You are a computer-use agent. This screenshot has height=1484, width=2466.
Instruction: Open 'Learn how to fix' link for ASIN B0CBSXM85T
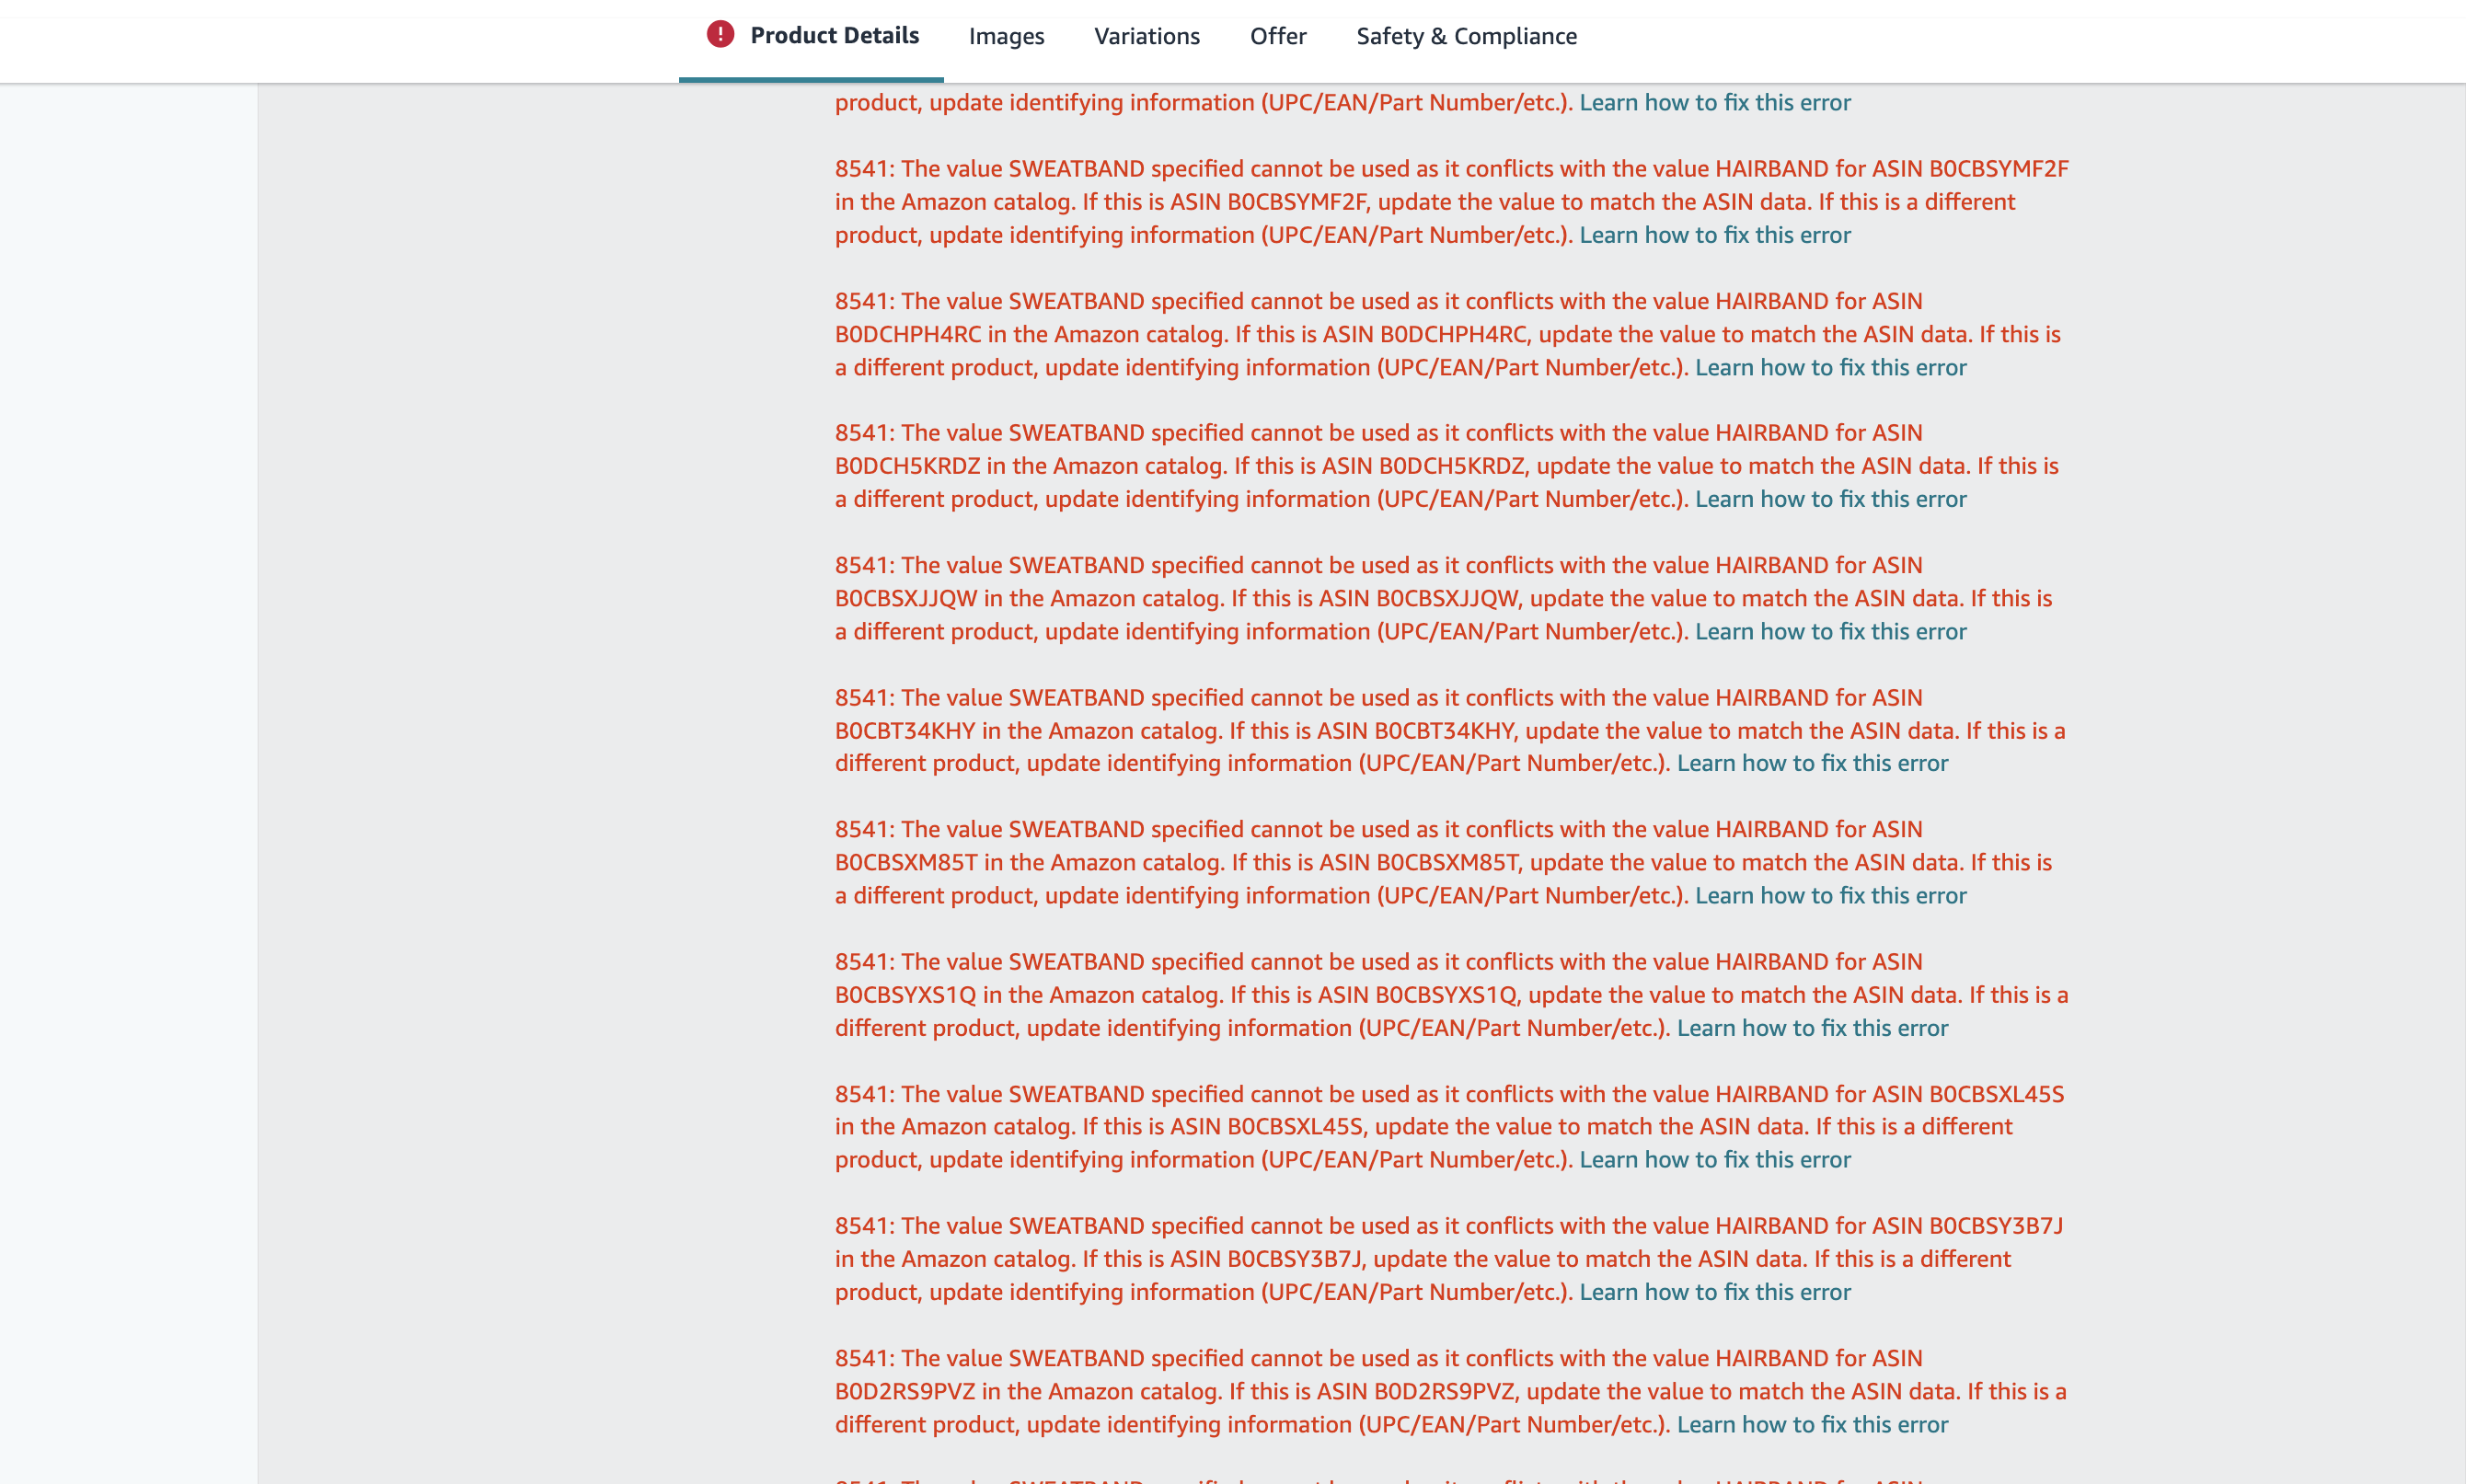pos(1830,895)
